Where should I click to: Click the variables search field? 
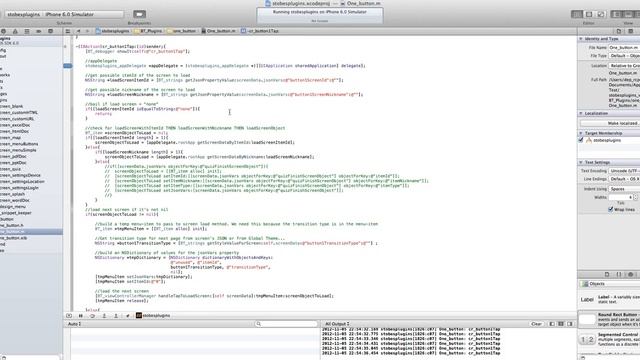point(286,324)
